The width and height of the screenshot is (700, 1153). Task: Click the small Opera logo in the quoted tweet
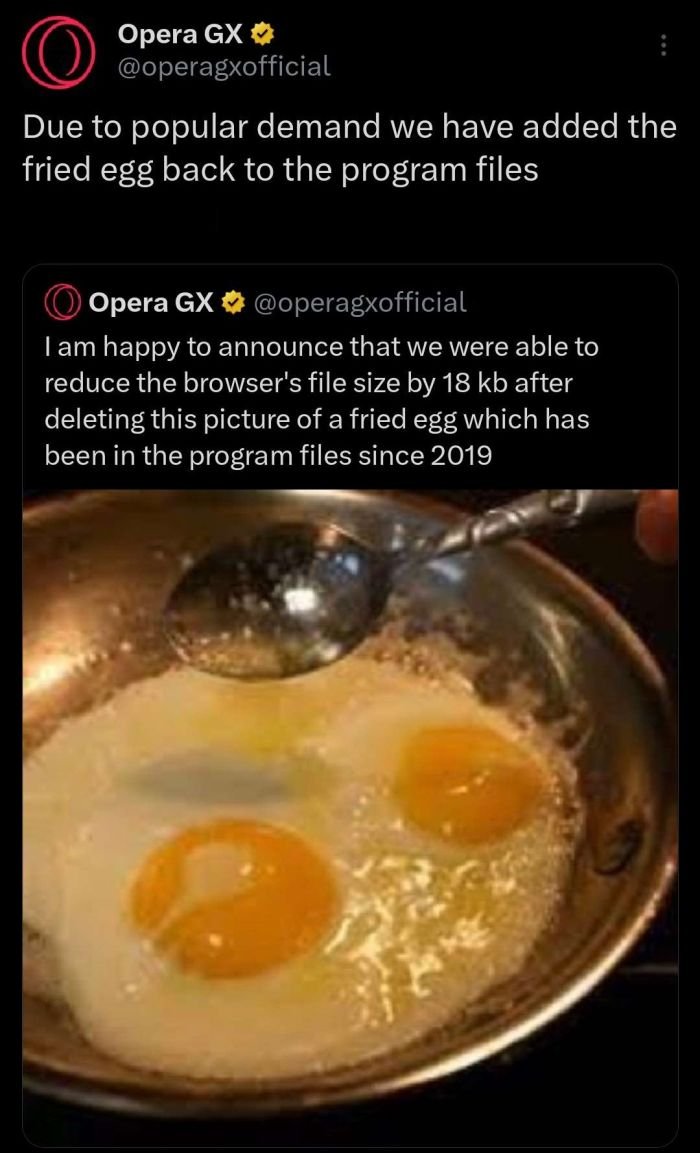coord(62,301)
